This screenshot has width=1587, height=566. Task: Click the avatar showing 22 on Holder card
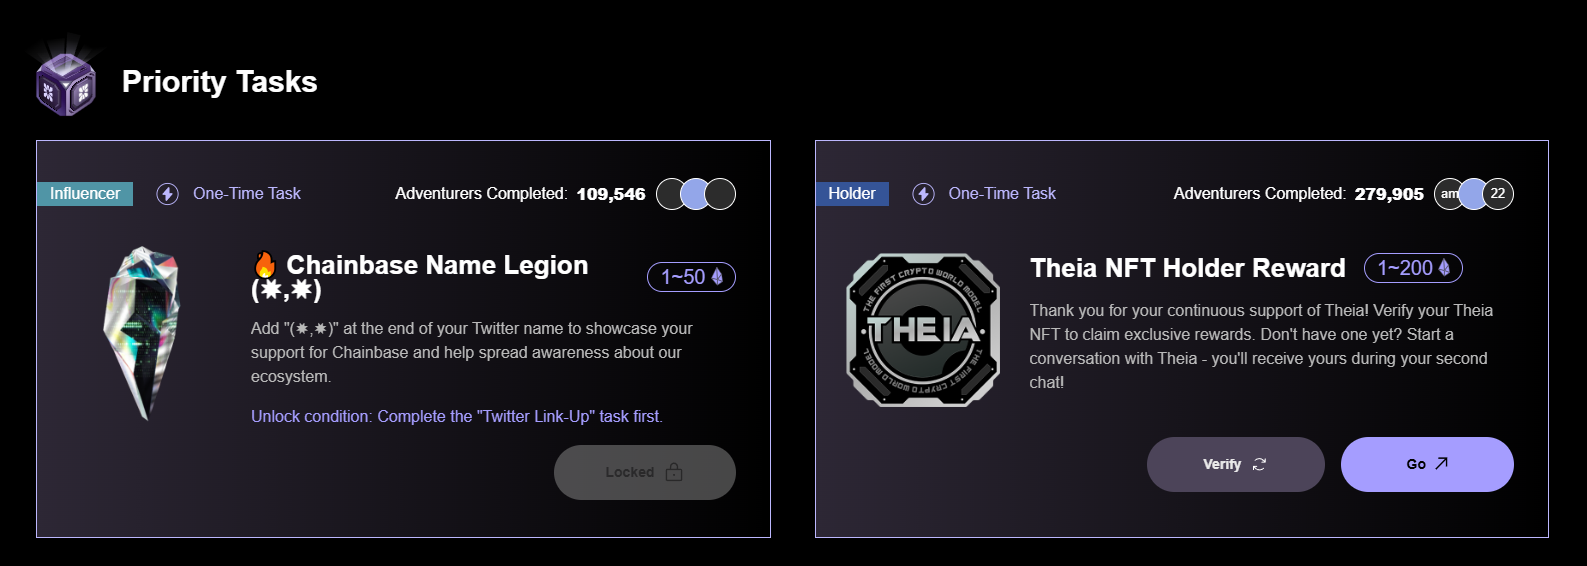(1497, 194)
